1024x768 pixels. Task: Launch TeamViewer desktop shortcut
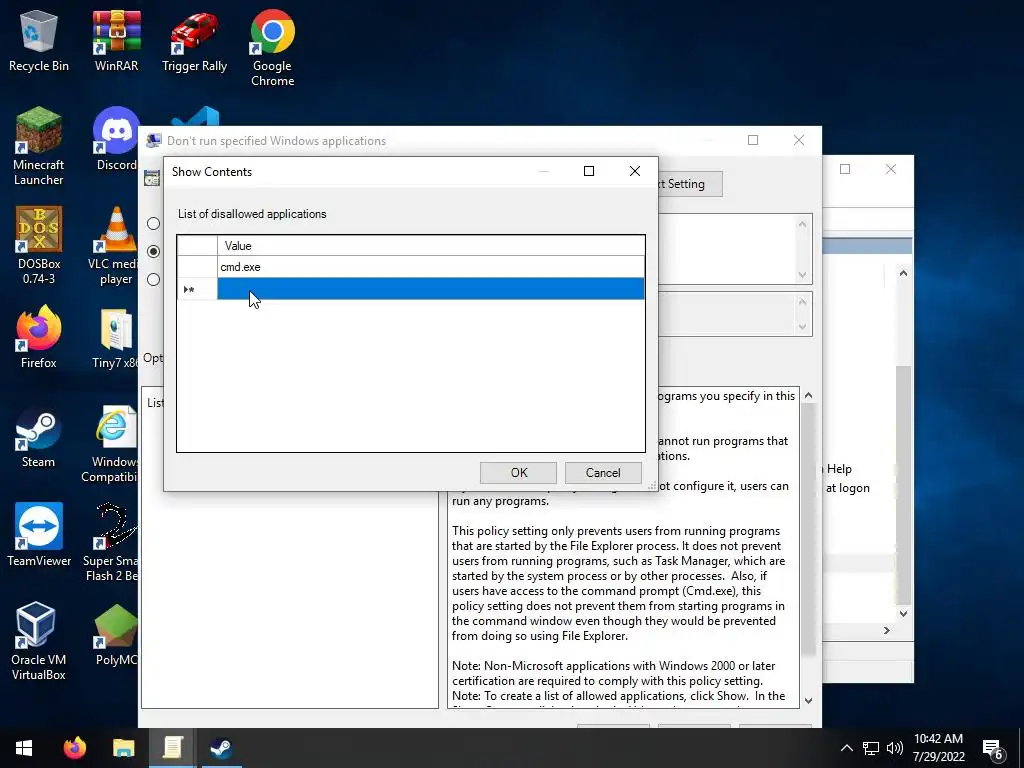39,536
